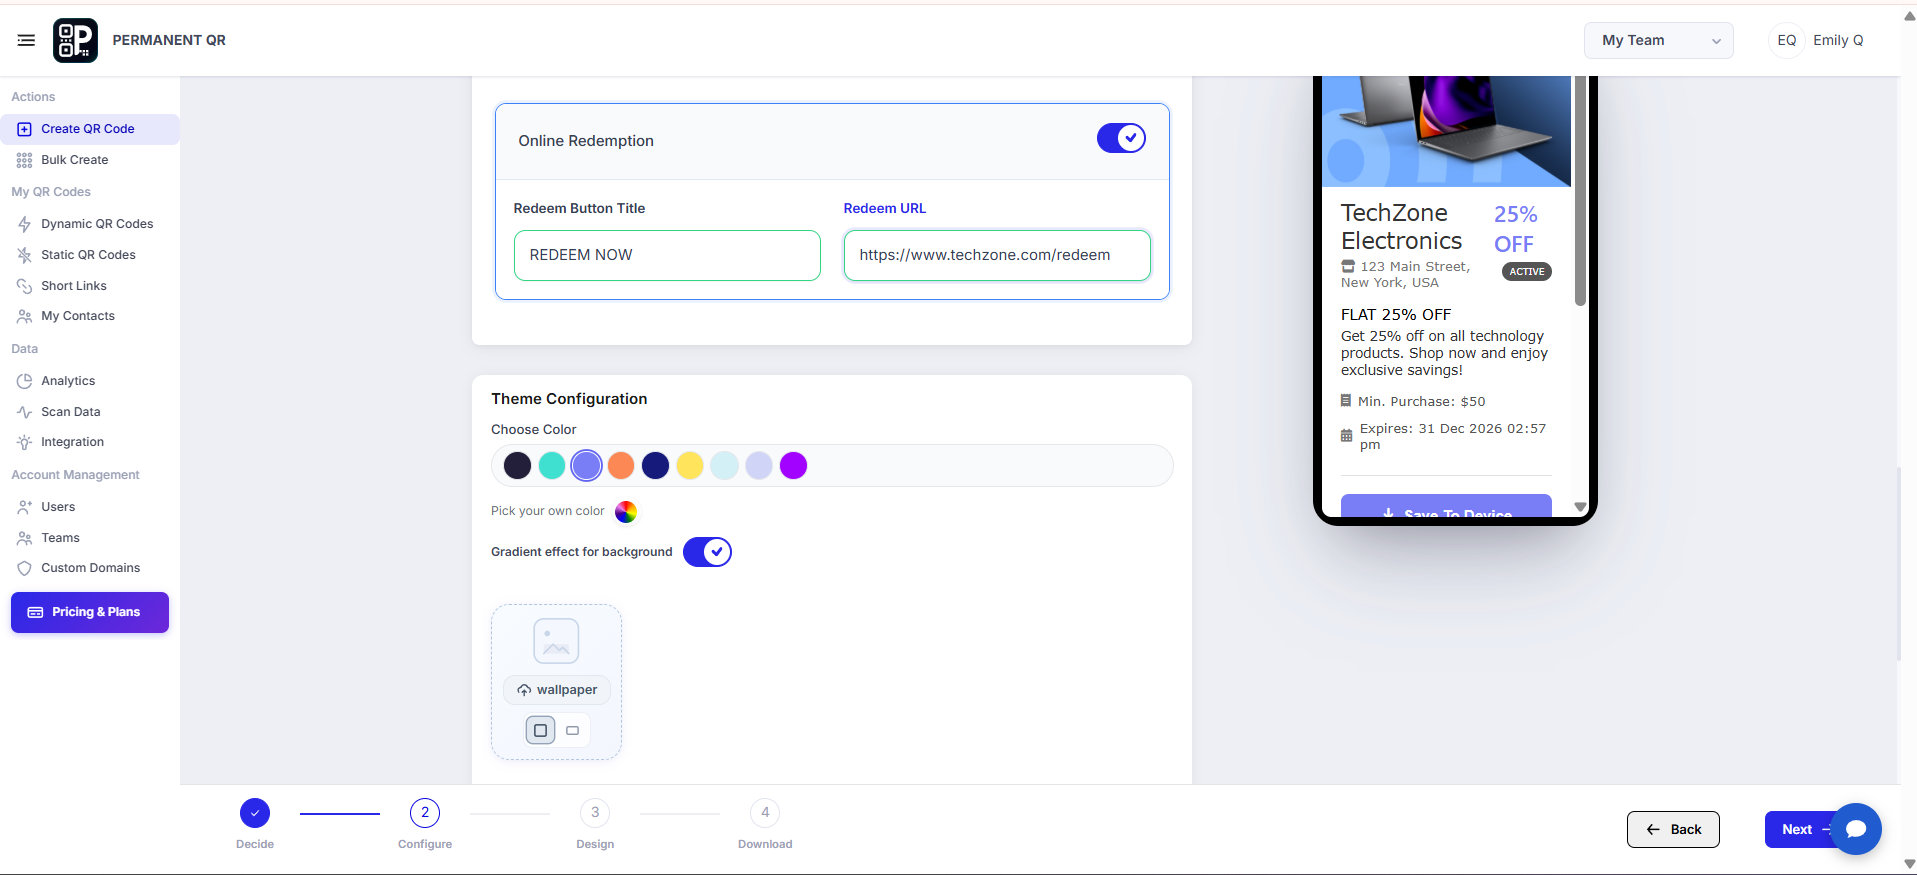Jump to step 3 Design
The height and width of the screenshot is (875, 1917).
pyautogui.click(x=595, y=813)
